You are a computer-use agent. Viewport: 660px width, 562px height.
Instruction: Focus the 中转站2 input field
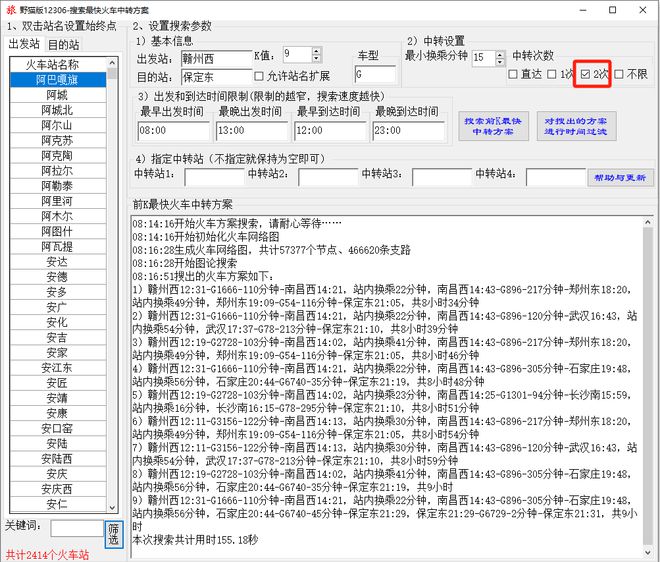click(328, 177)
